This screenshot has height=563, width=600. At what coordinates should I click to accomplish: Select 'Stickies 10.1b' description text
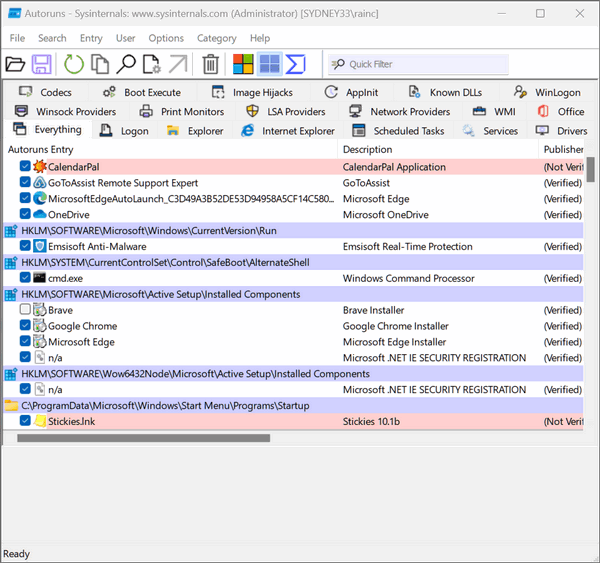pyautogui.click(x=371, y=421)
